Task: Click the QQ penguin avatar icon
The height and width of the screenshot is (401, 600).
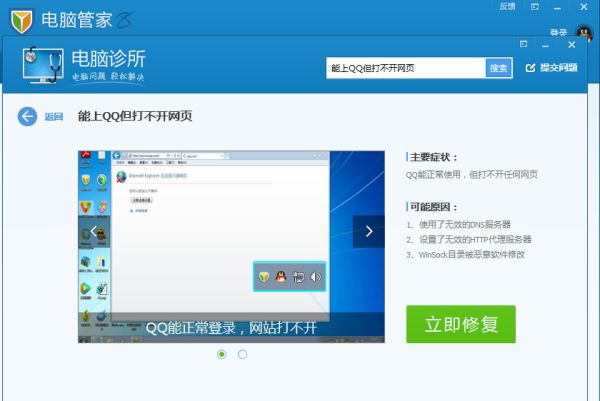Action: pos(584,33)
